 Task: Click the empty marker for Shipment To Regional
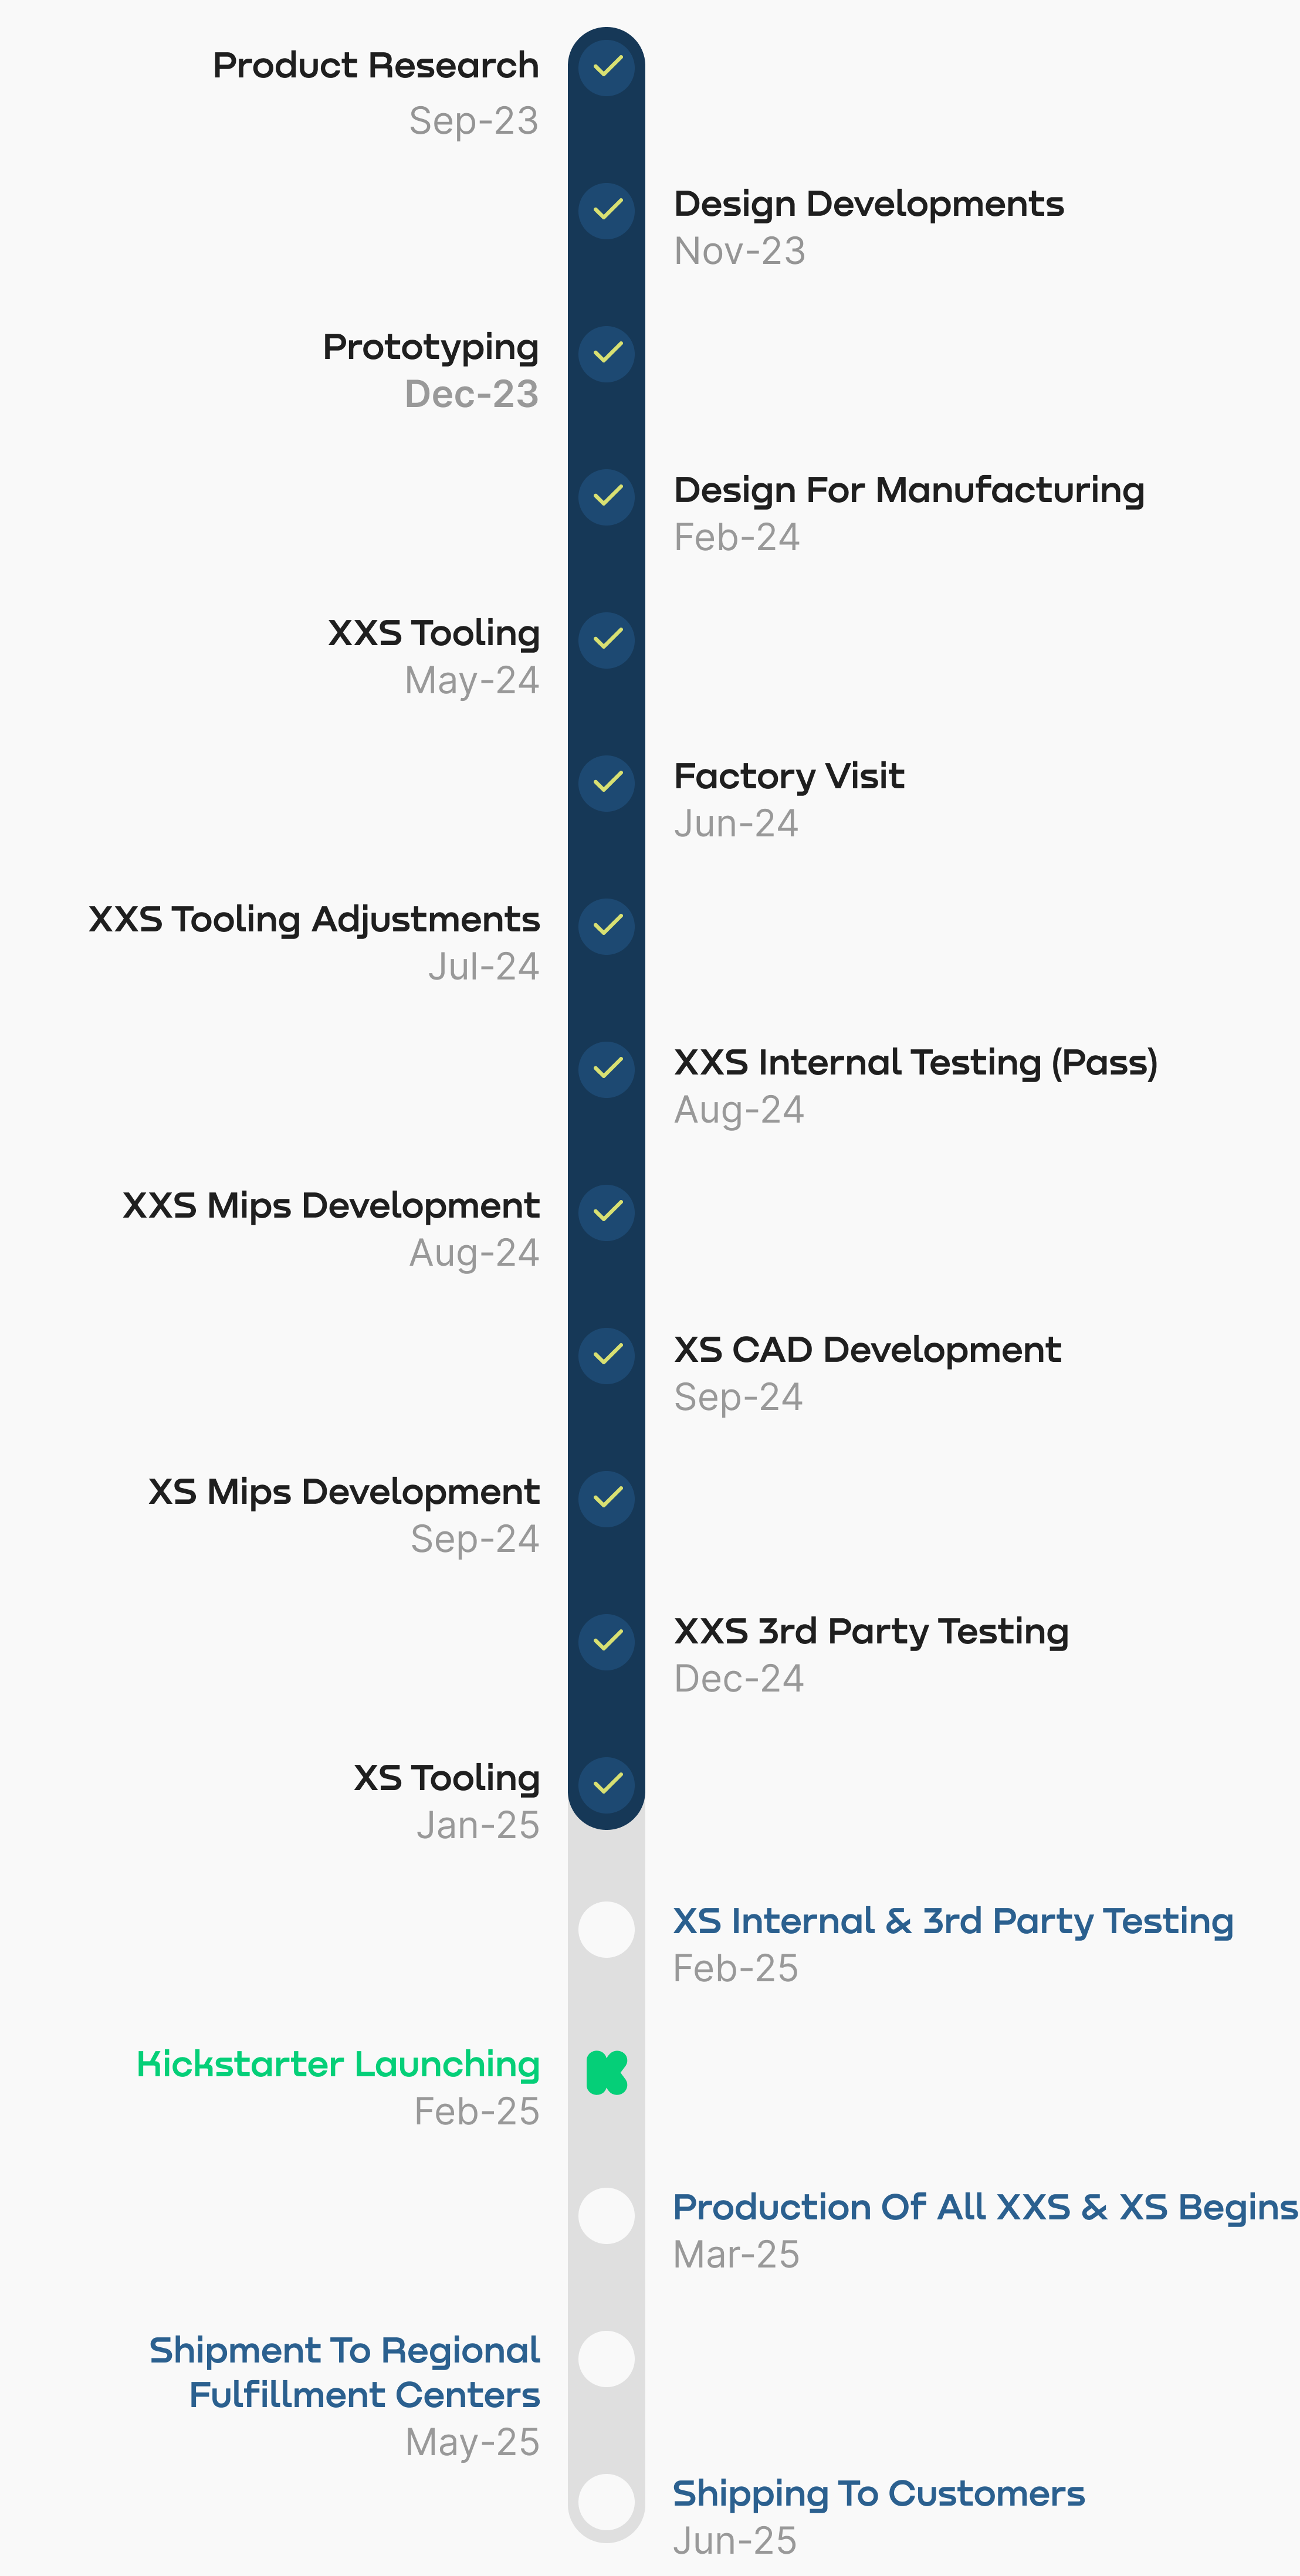coord(607,2359)
